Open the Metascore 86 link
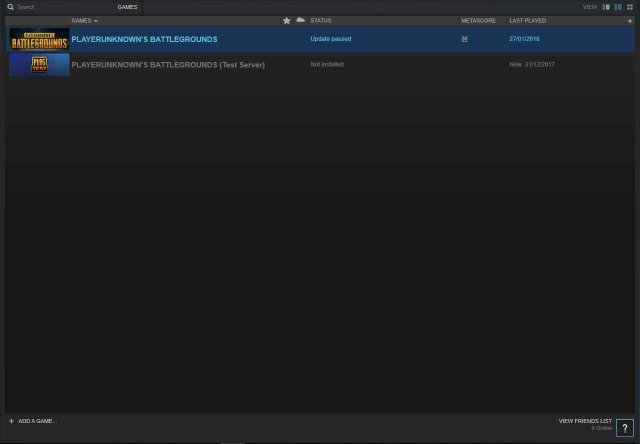This screenshot has height=444, width=640. coord(464,39)
